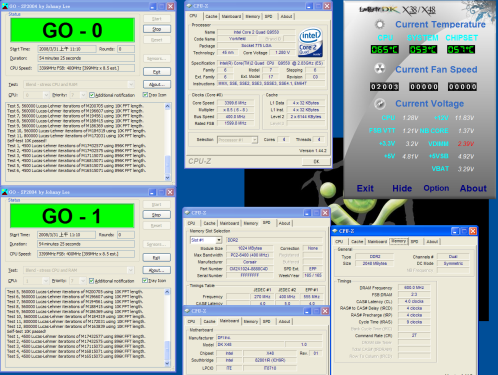Close the top CPU-Z window
Screen dimensions: 498x375
click(327, 6)
